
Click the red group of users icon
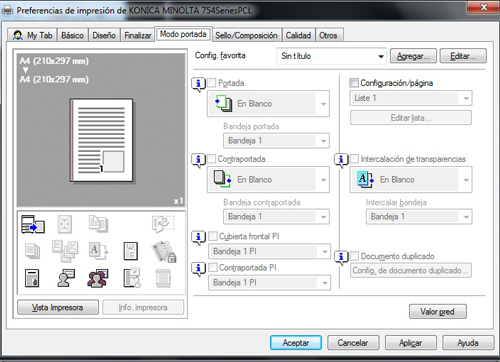(x=98, y=278)
